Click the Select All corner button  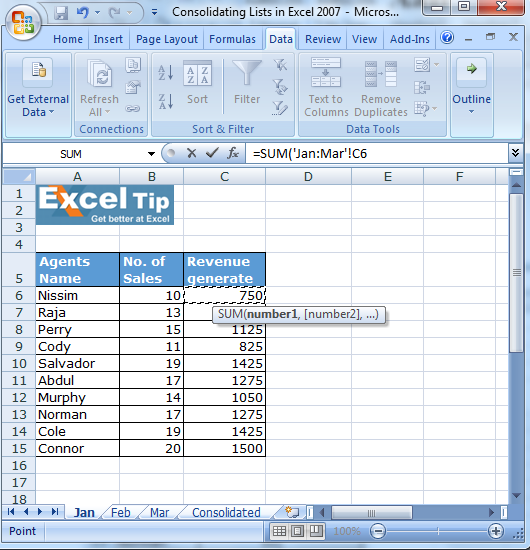coord(19,176)
